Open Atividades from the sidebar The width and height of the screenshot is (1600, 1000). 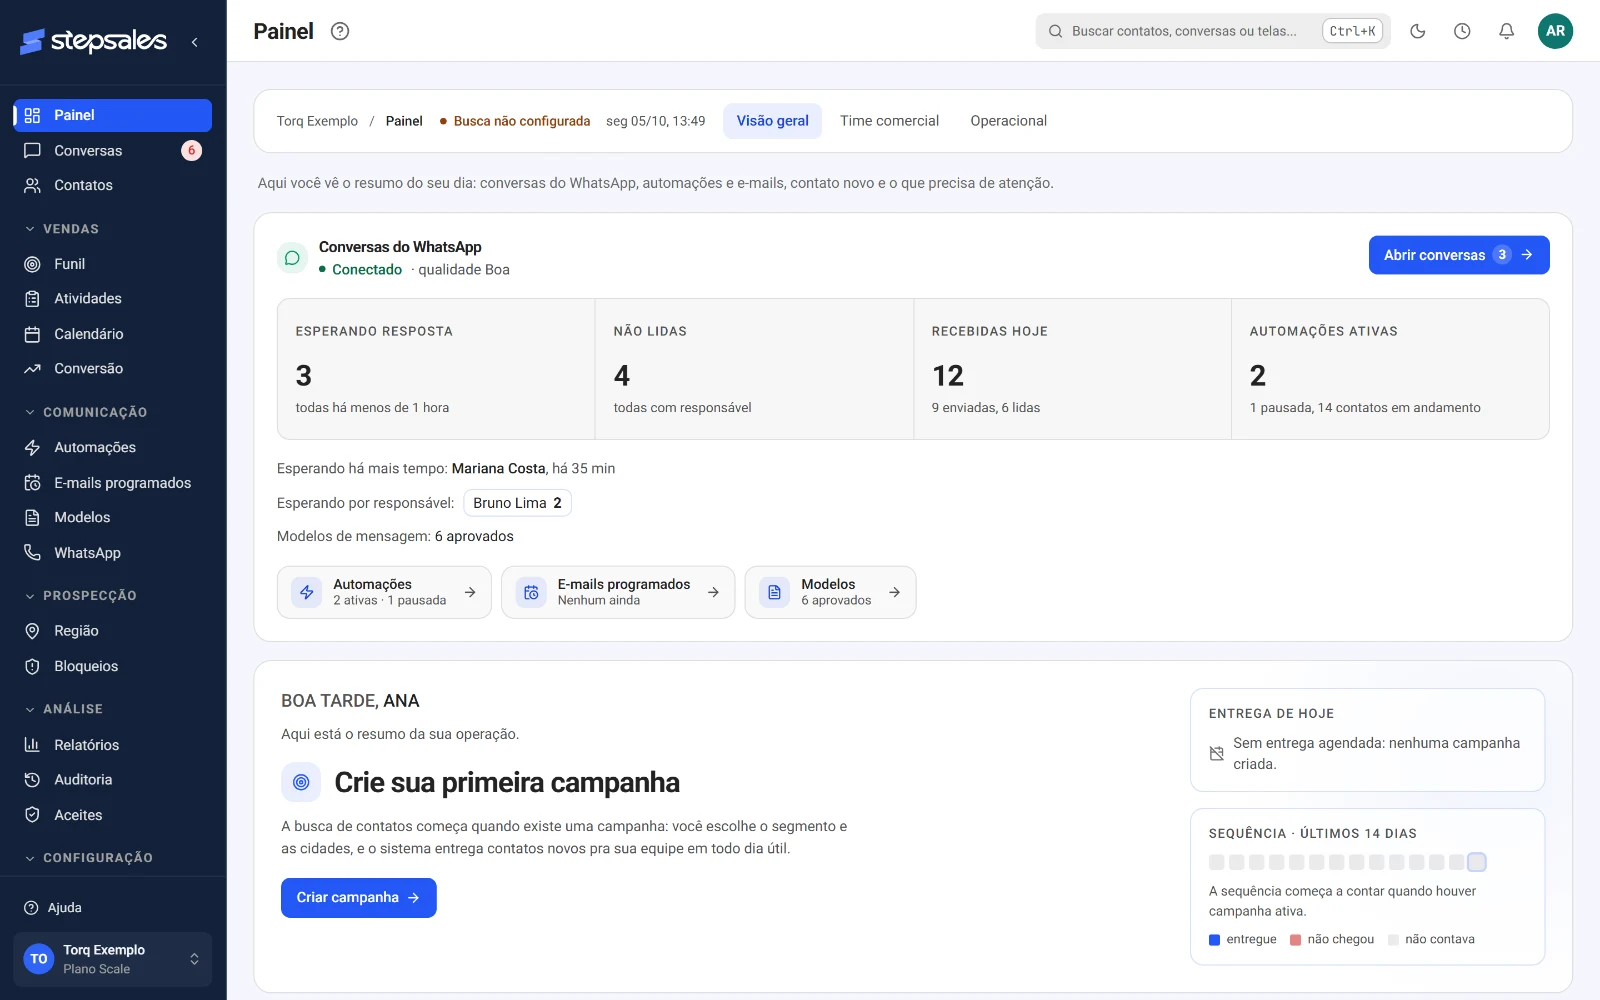[113, 298]
